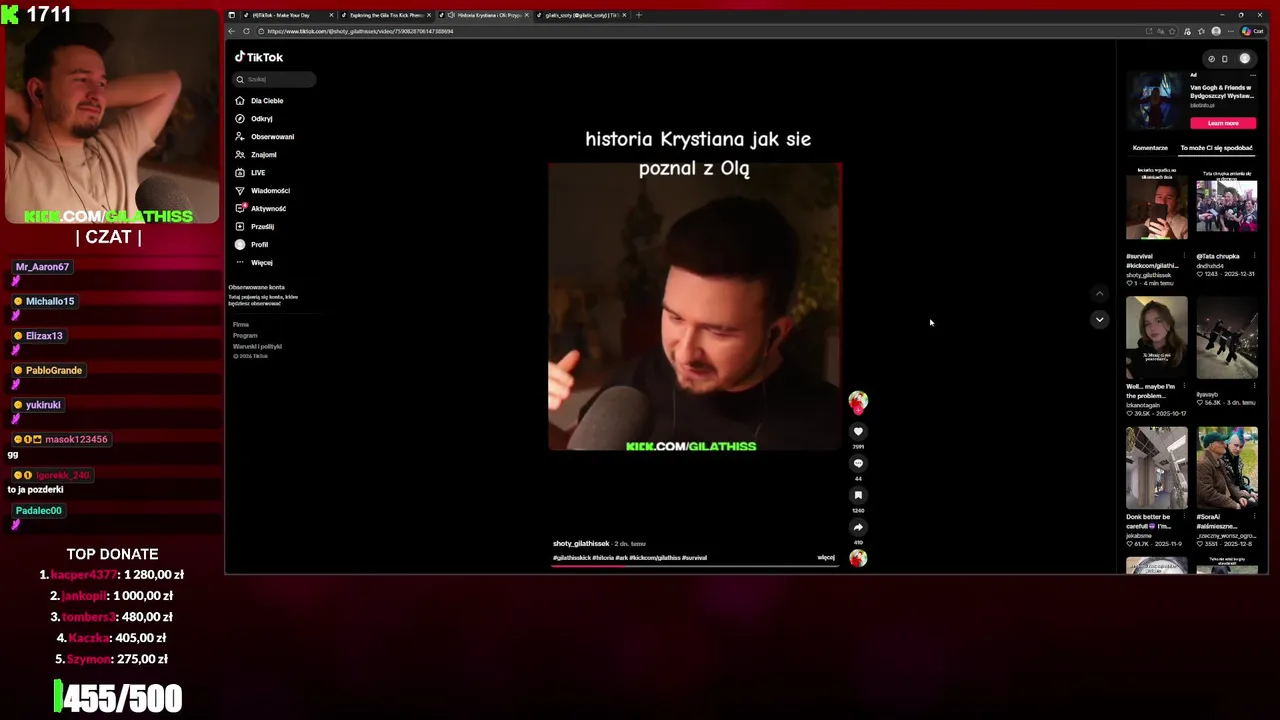Image resolution: width=1280 pixels, height=720 pixels.
Task: Switch to Exploring the Gila Tiss Kick tab
Action: [x=388, y=15]
